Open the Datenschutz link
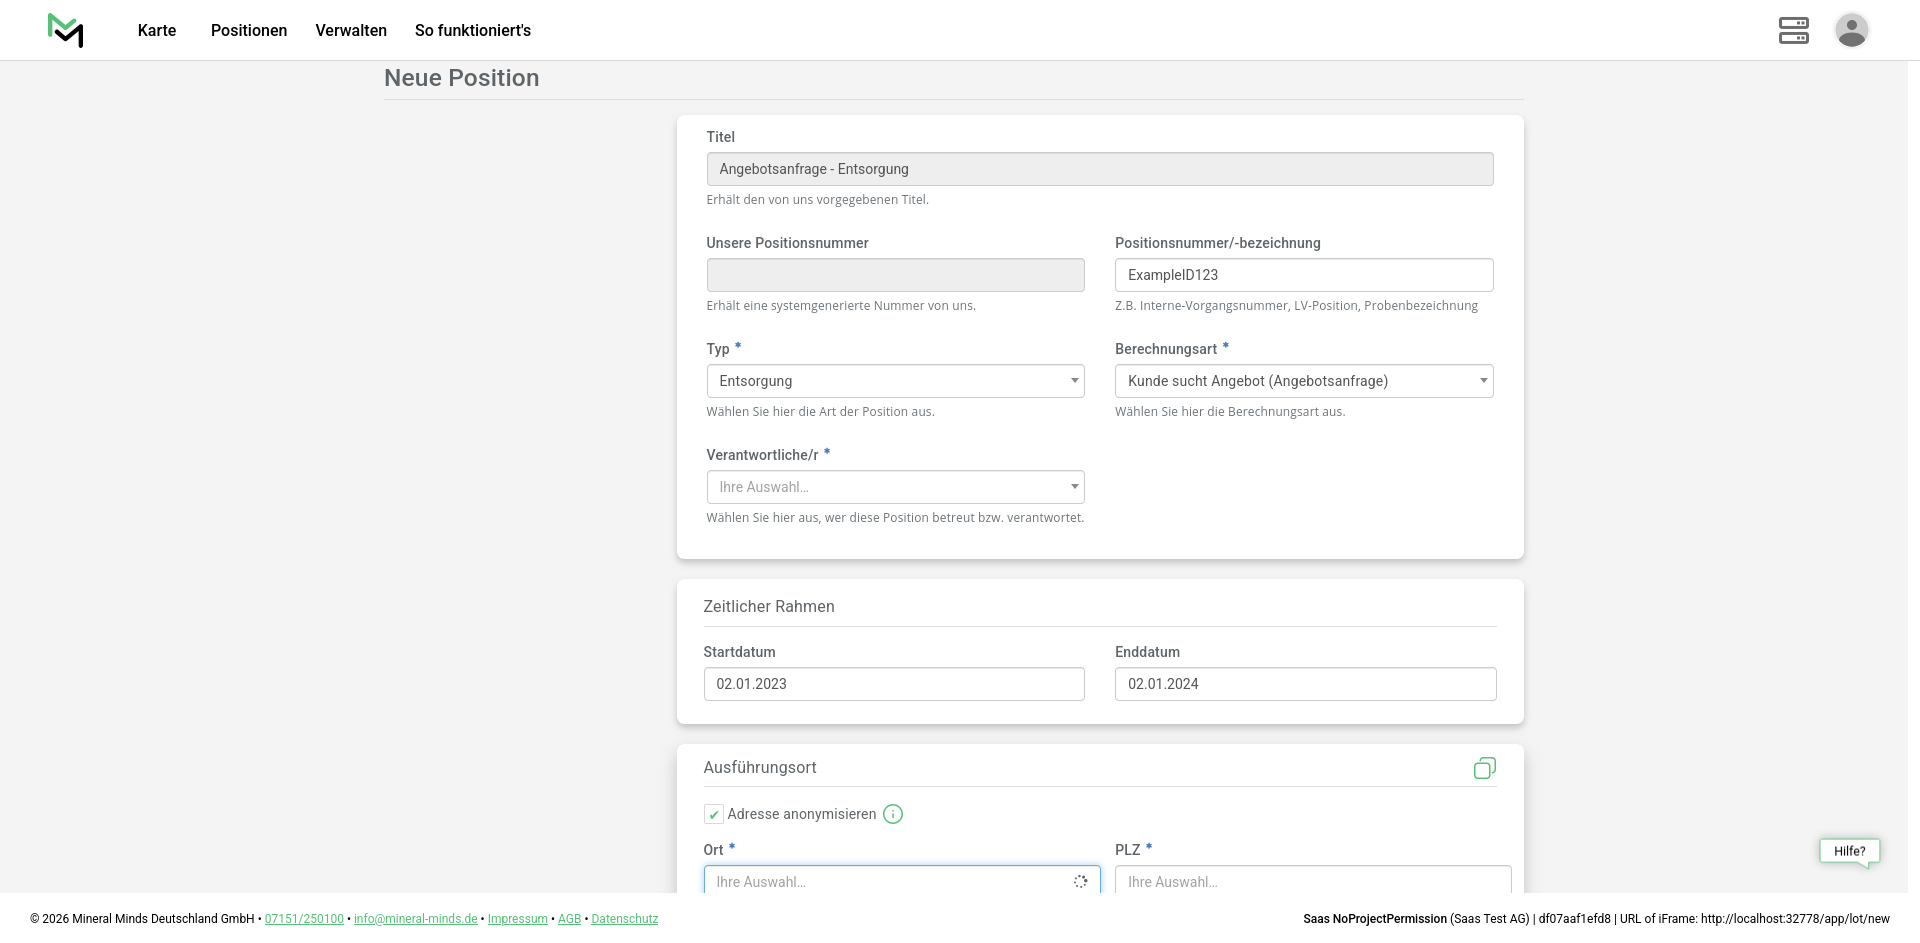This screenshot has height=943, width=1920. point(624,919)
